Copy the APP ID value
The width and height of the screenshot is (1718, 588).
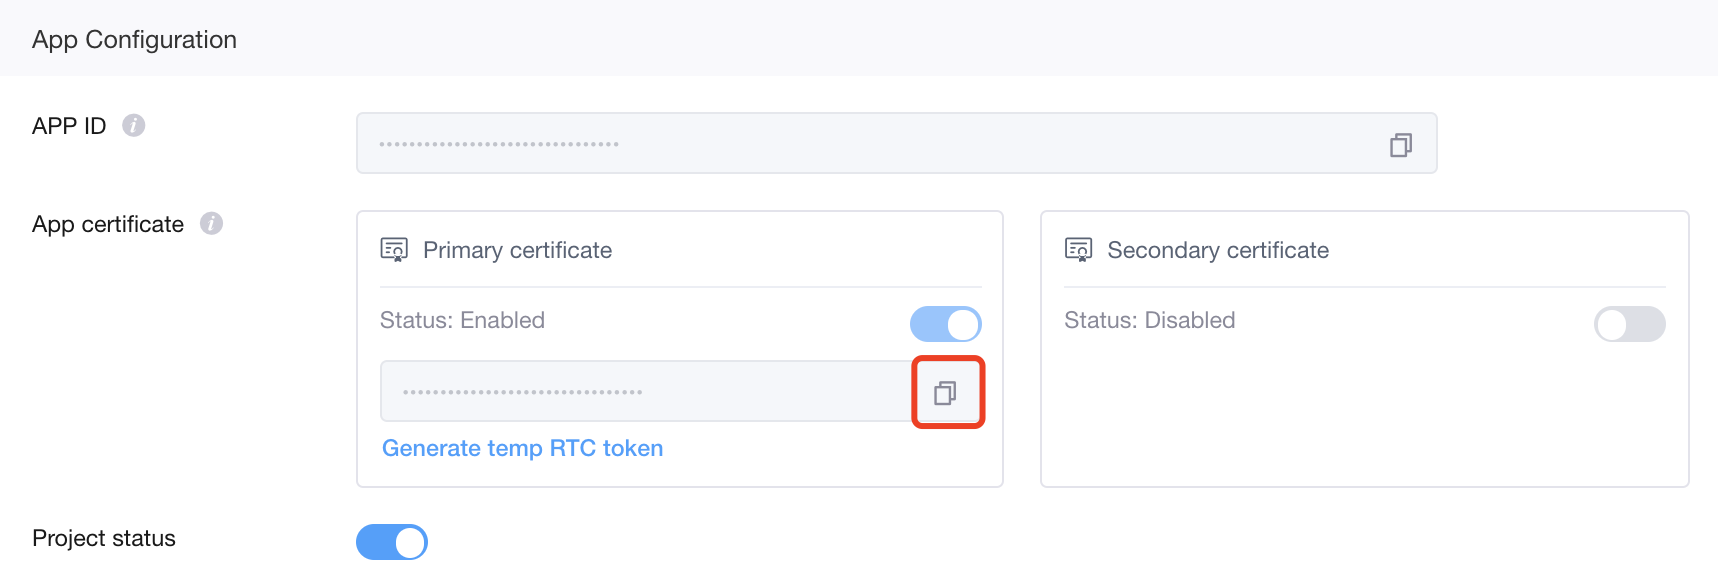[1401, 145]
